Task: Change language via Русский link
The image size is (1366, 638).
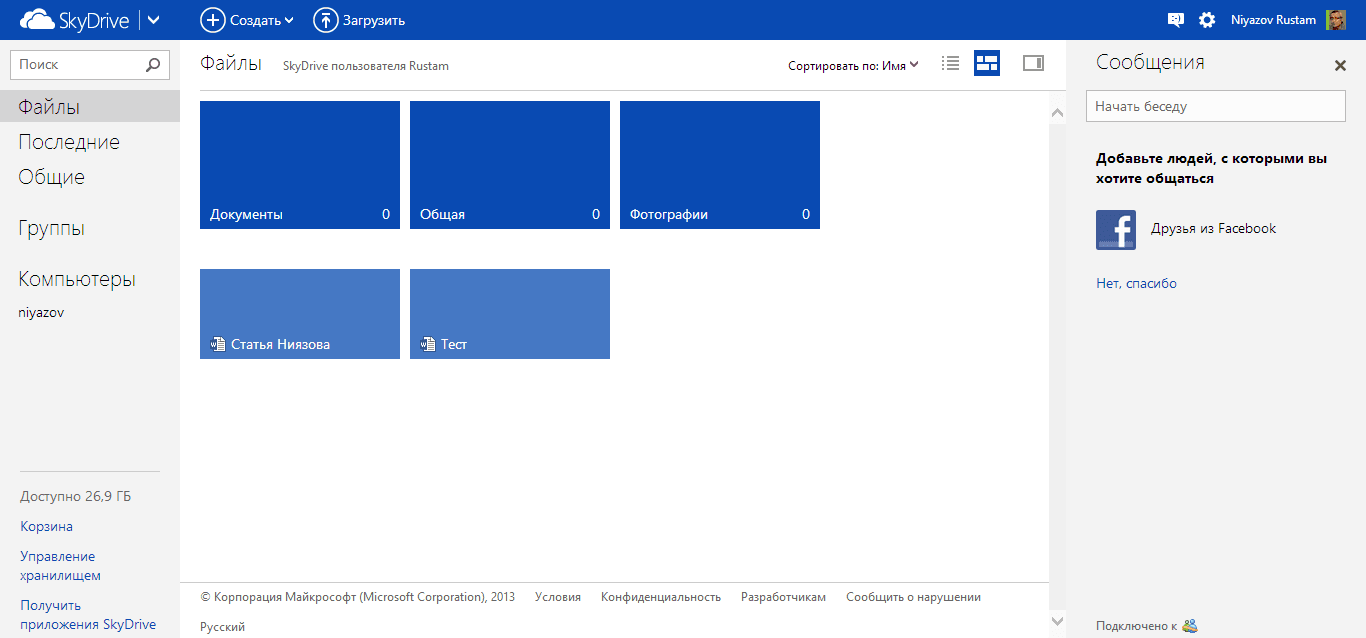Action: (223, 627)
